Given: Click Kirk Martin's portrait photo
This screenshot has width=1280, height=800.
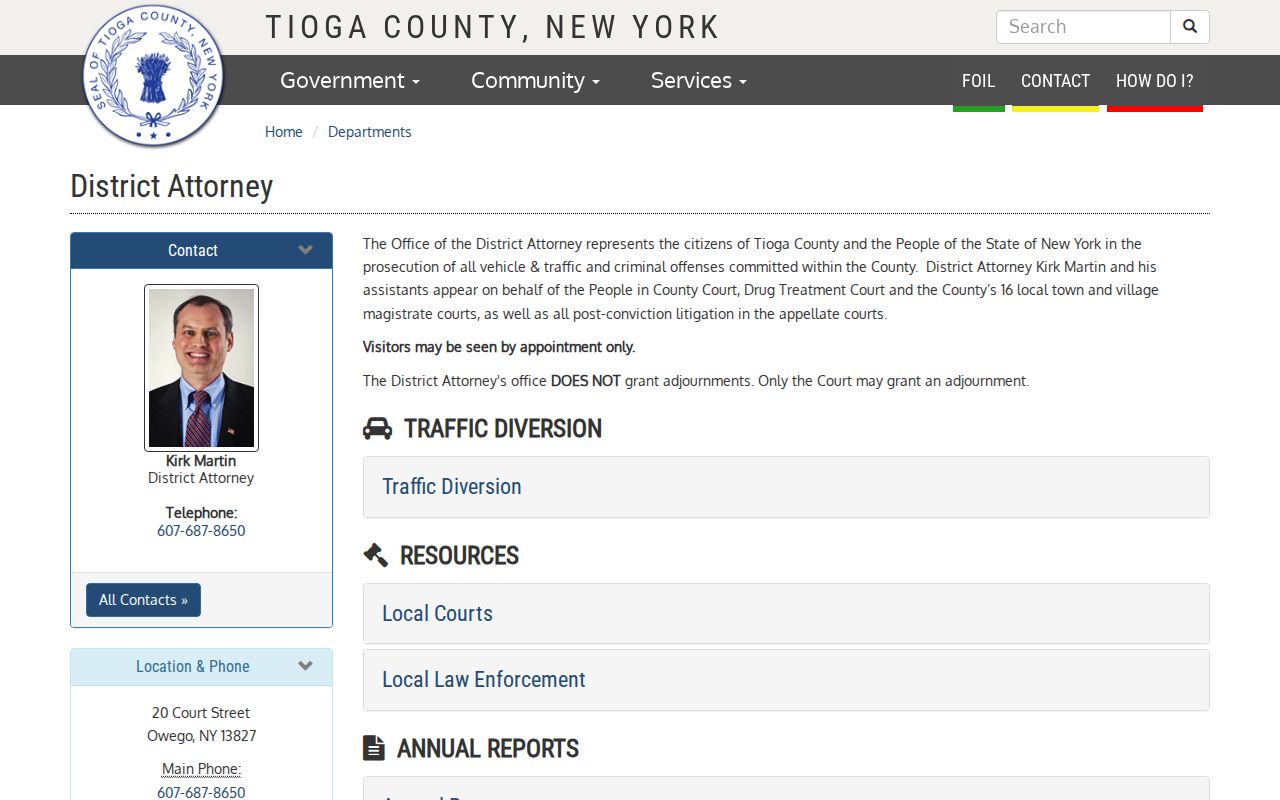Looking at the screenshot, I should pyautogui.click(x=201, y=368).
